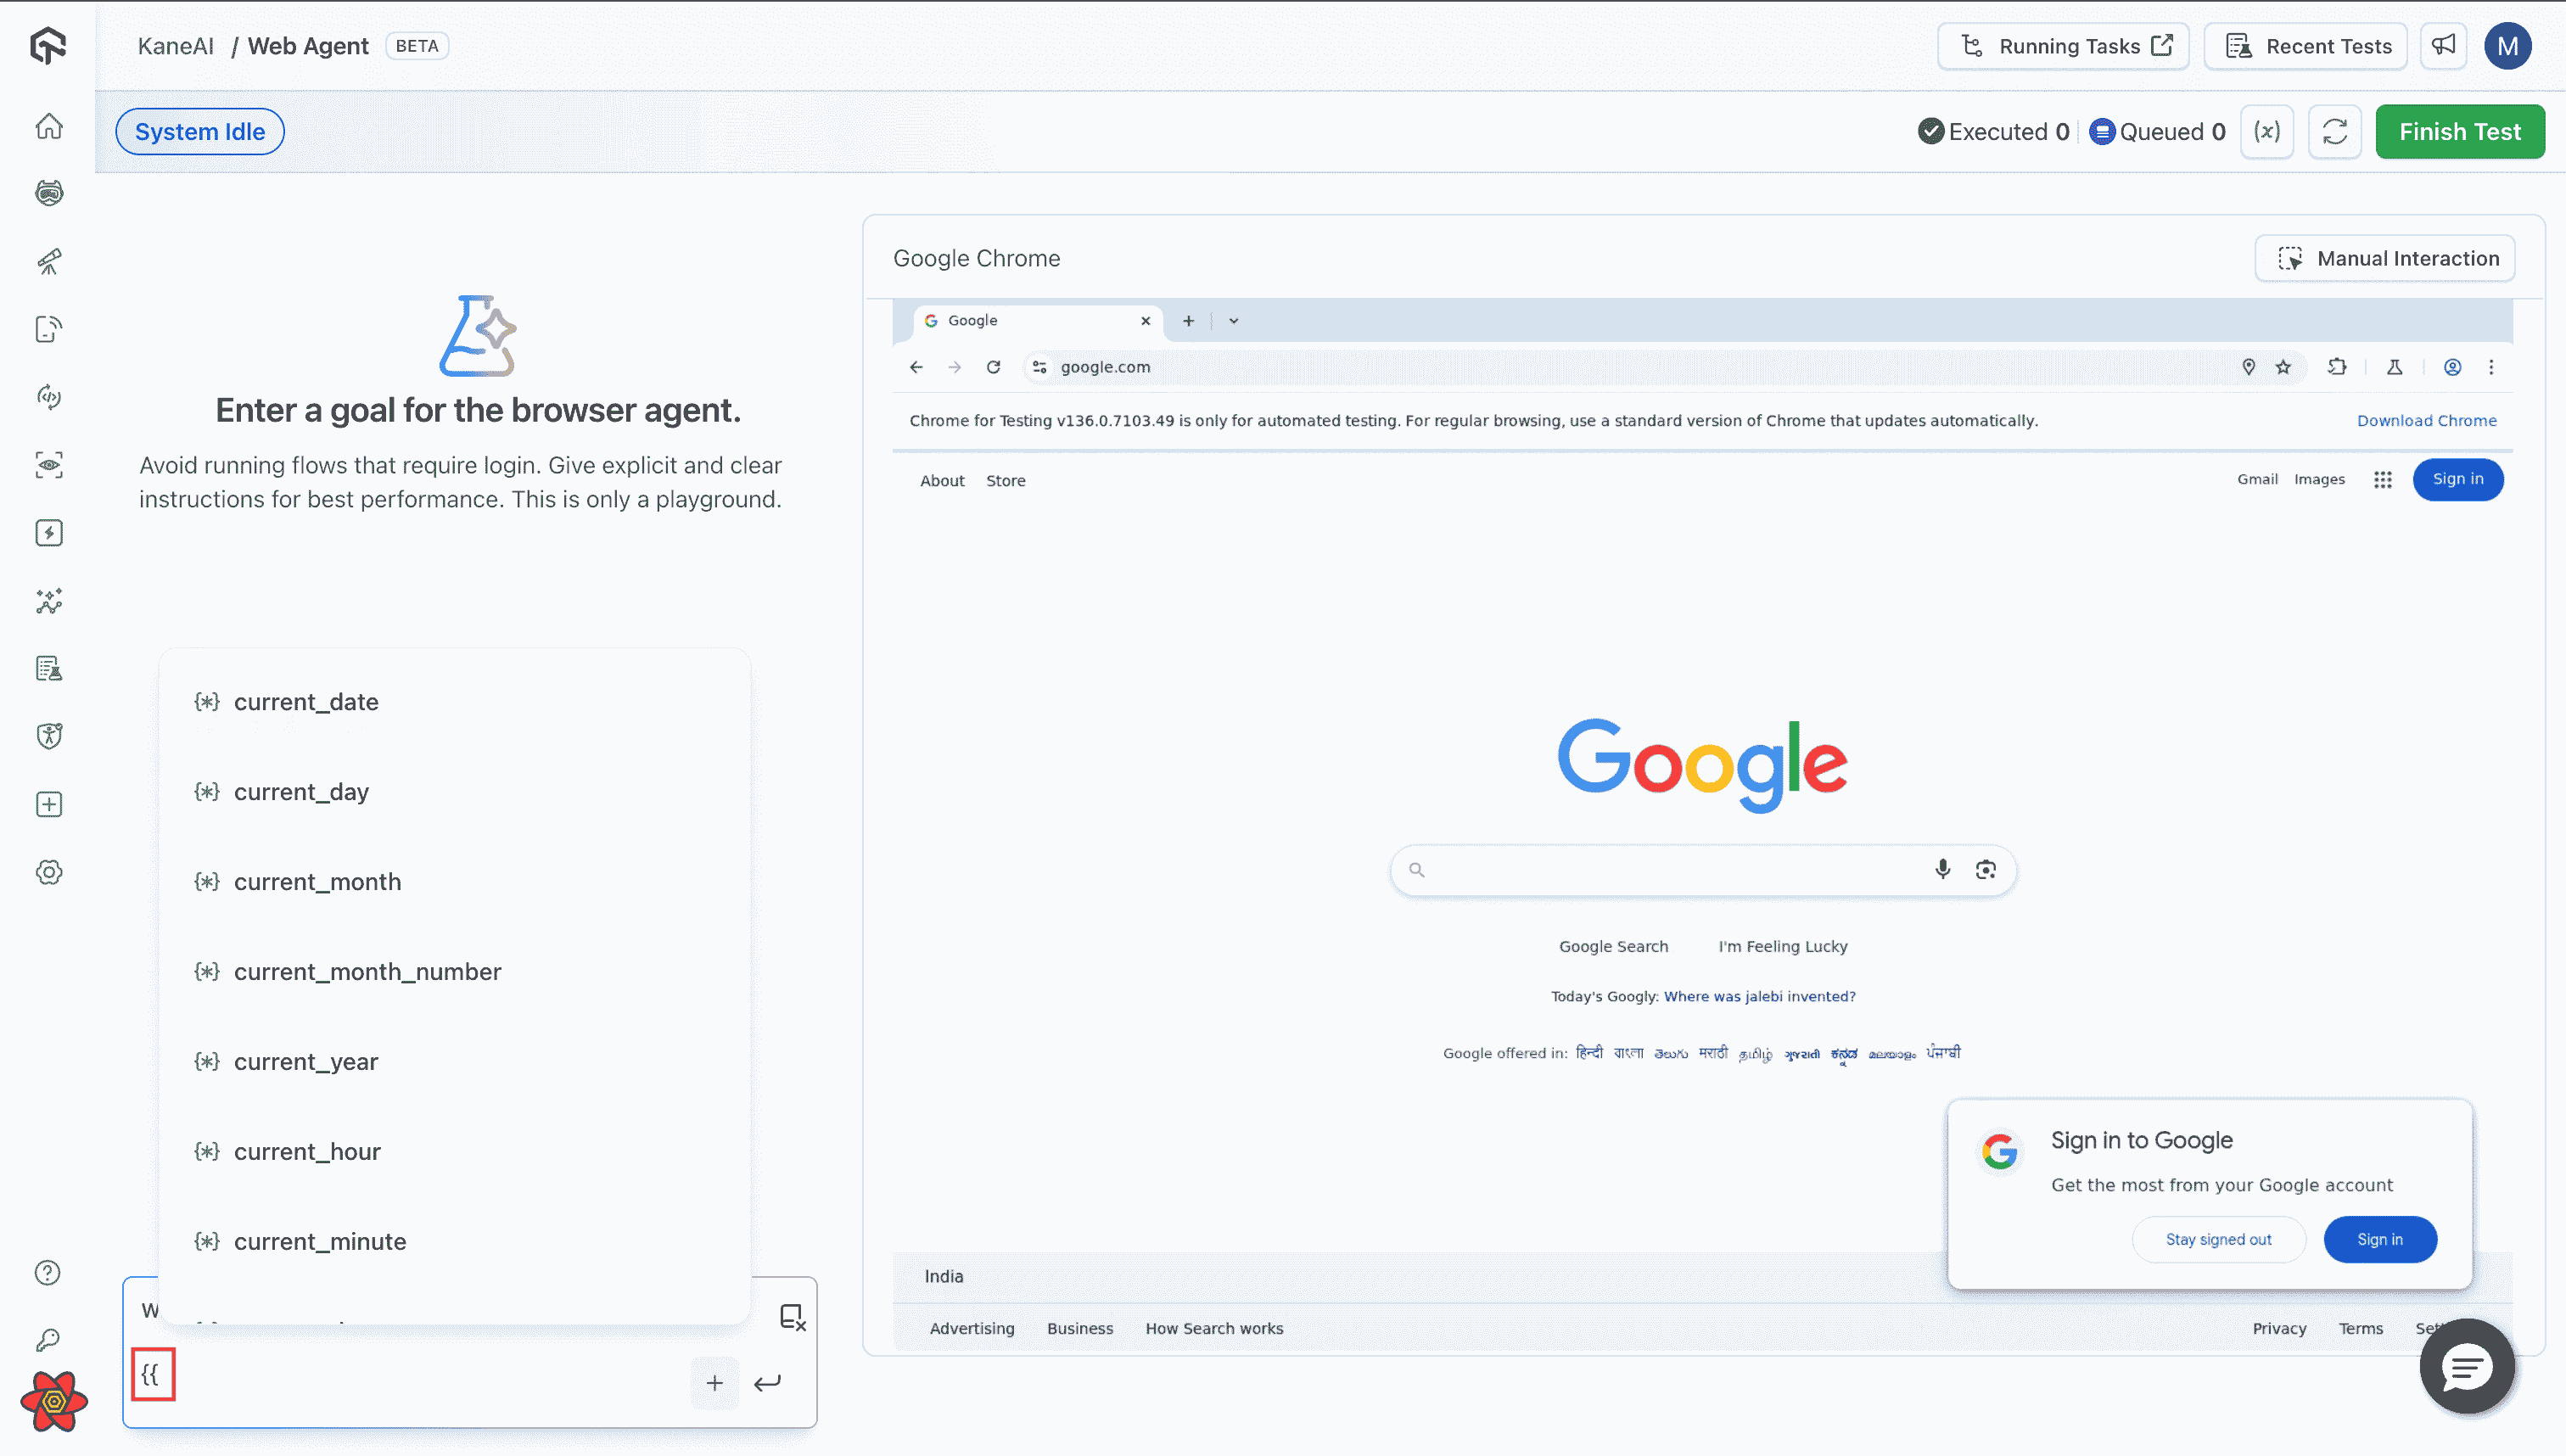Open Recent Tests list
2566x1456 pixels.
(x=2306, y=46)
